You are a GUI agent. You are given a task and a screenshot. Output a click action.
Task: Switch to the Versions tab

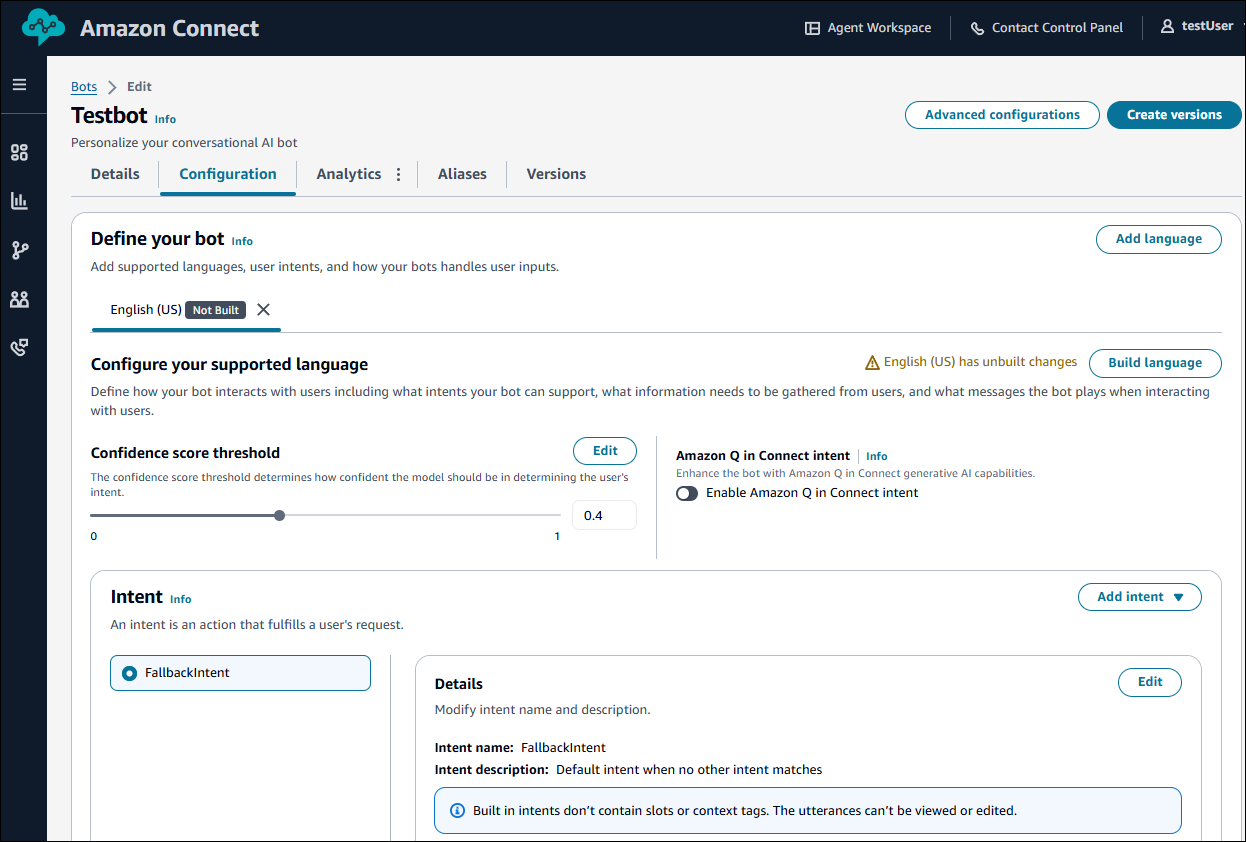556,174
